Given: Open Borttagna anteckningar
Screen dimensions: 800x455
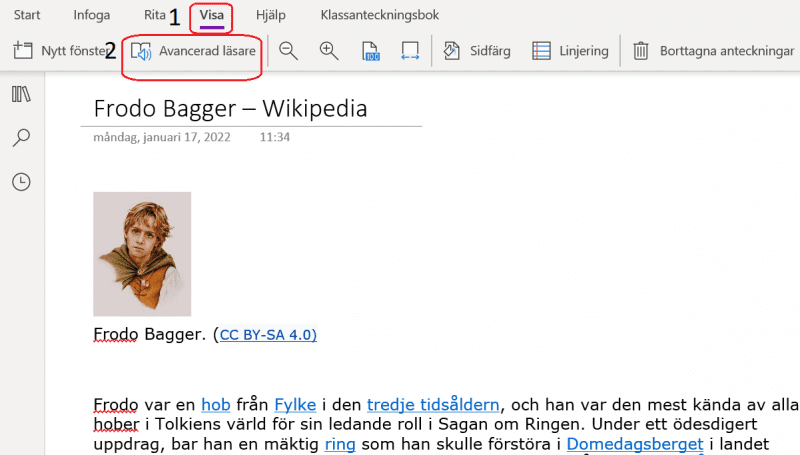Looking at the screenshot, I should pyautogui.click(x=713, y=51).
